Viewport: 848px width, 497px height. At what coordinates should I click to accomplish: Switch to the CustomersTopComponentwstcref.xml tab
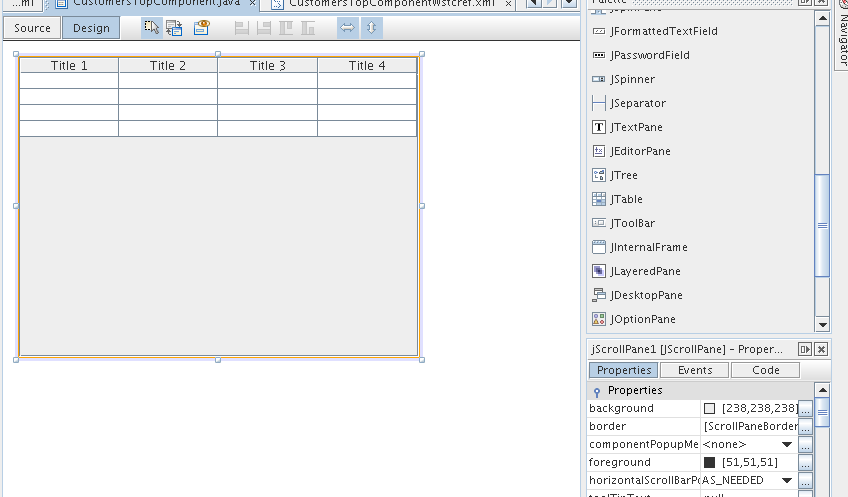click(392, 3)
